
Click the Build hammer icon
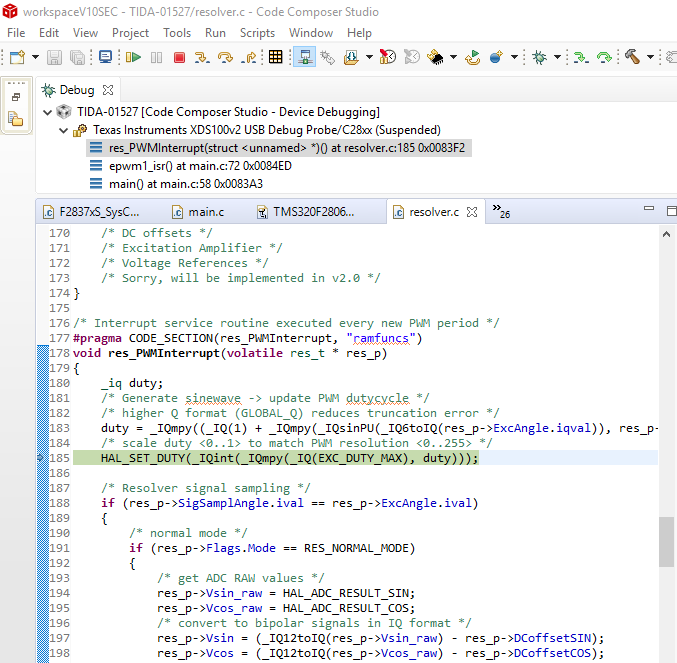[632, 58]
